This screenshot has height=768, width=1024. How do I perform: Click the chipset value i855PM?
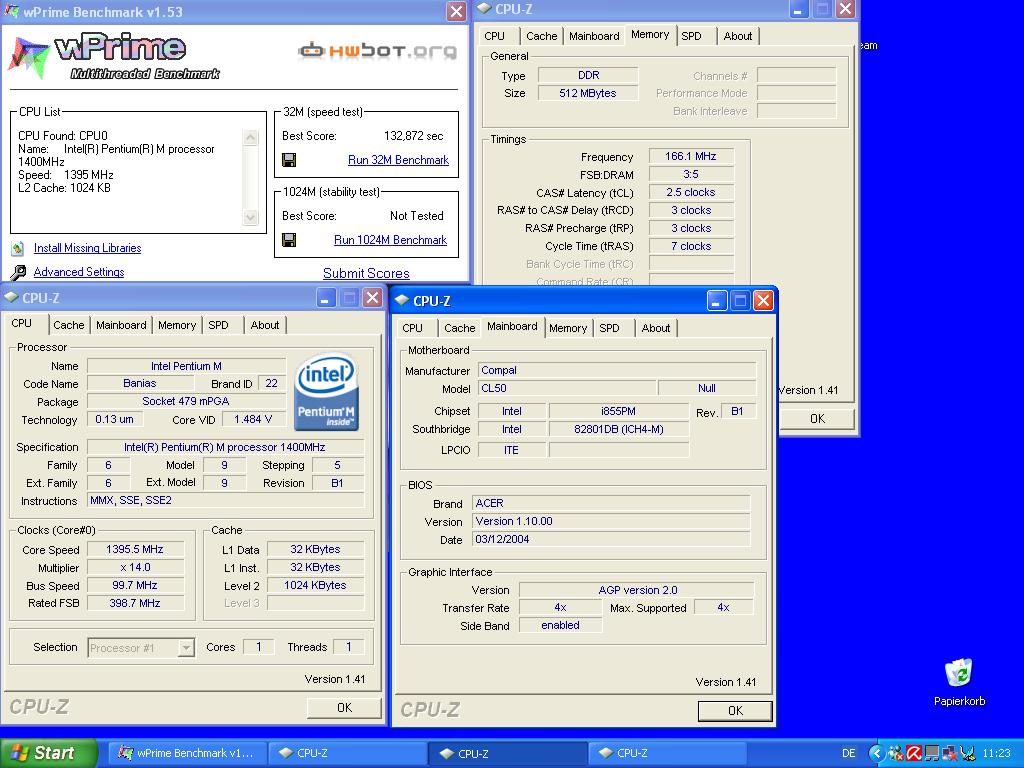coord(618,411)
